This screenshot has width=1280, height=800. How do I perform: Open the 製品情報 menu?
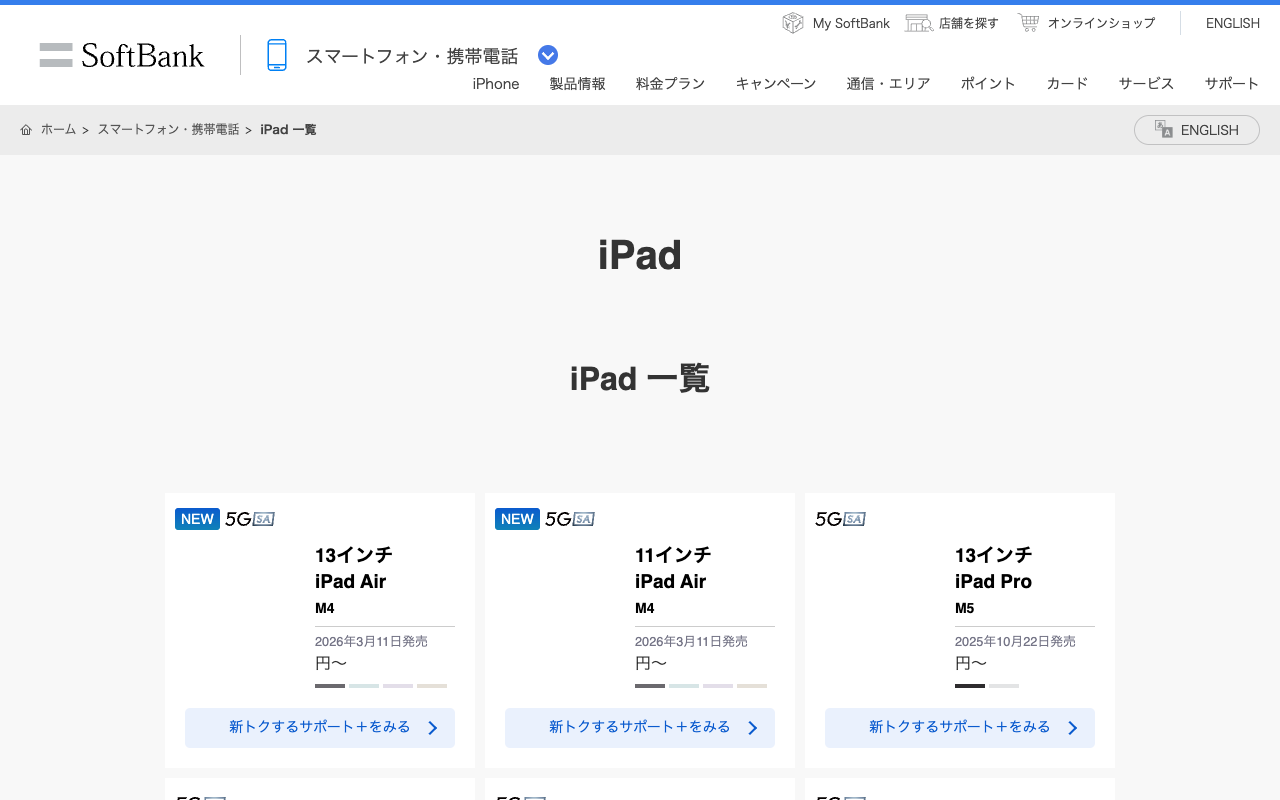(x=578, y=84)
